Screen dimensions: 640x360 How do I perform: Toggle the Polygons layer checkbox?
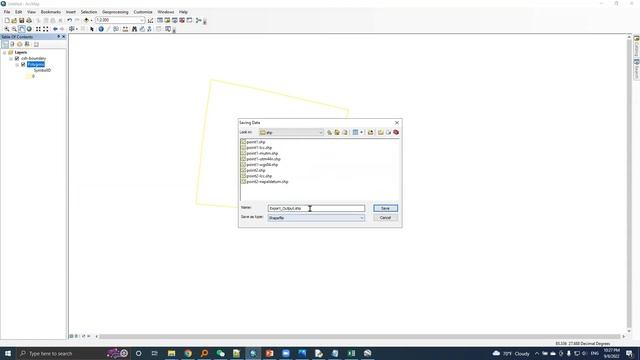pos(23,64)
